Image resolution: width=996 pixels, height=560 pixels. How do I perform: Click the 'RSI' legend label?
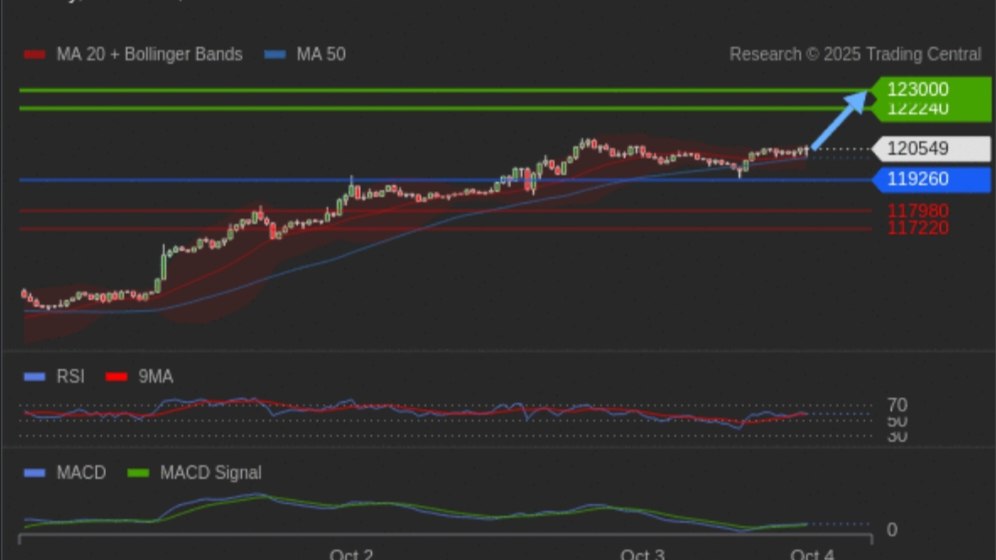(x=70, y=377)
